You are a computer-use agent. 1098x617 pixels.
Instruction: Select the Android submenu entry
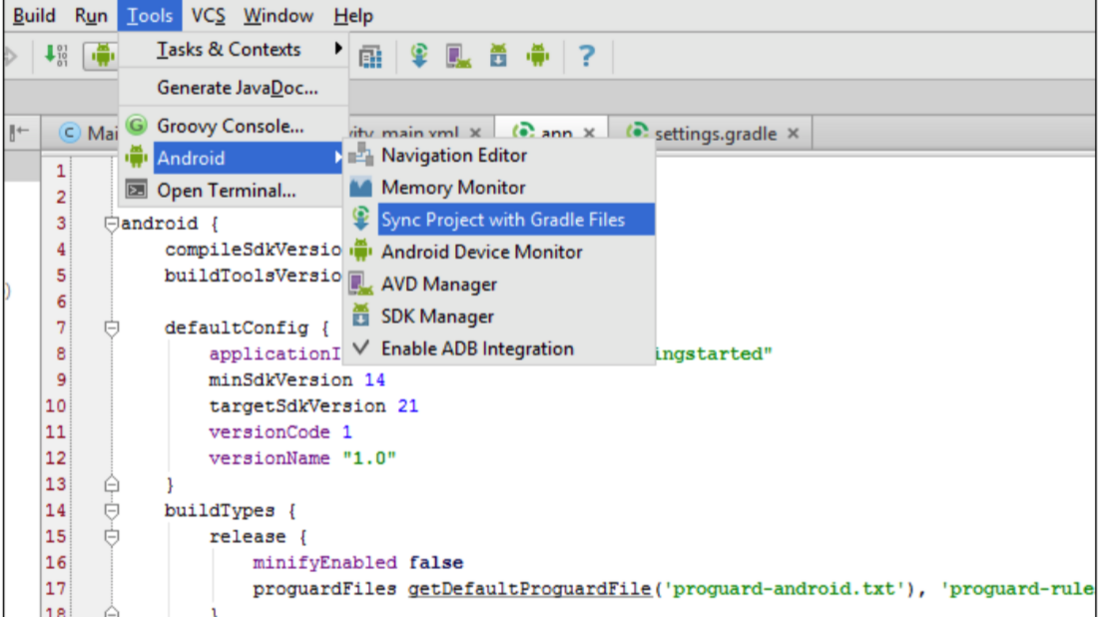click(234, 158)
